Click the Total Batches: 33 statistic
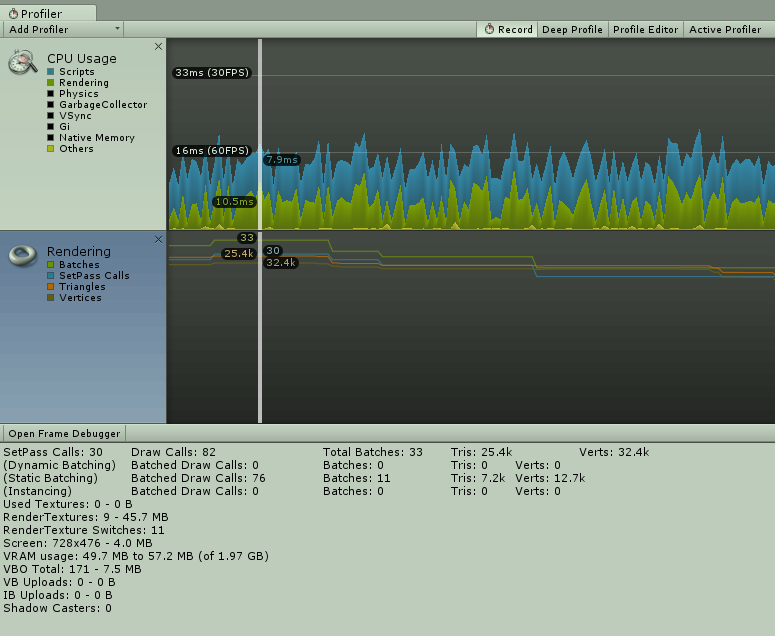The width and height of the screenshot is (775, 636). [373, 452]
